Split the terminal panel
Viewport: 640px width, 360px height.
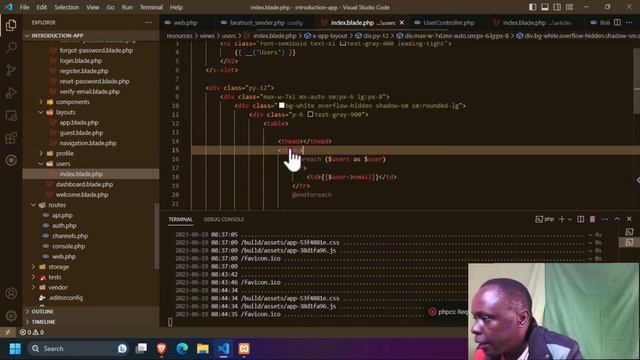pos(580,219)
